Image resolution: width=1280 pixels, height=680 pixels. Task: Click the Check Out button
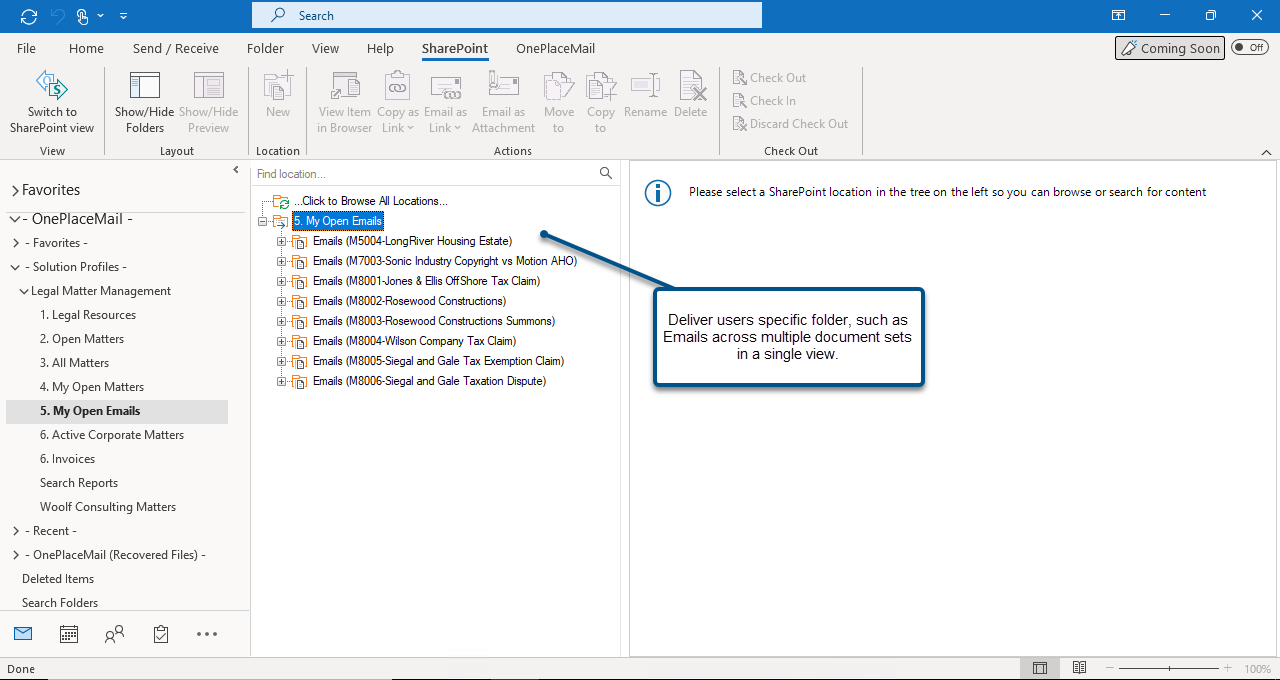769,78
